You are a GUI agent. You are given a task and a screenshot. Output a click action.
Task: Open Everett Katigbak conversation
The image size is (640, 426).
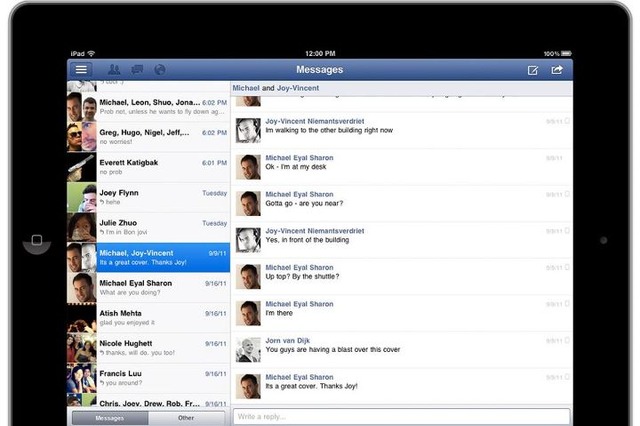pos(149,167)
